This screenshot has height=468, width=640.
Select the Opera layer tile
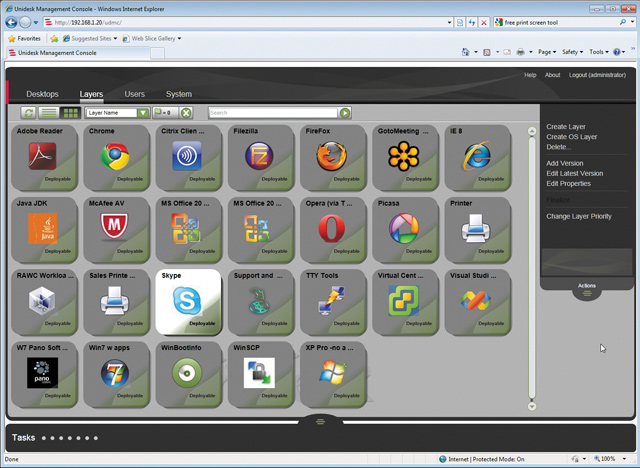click(333, 230)
